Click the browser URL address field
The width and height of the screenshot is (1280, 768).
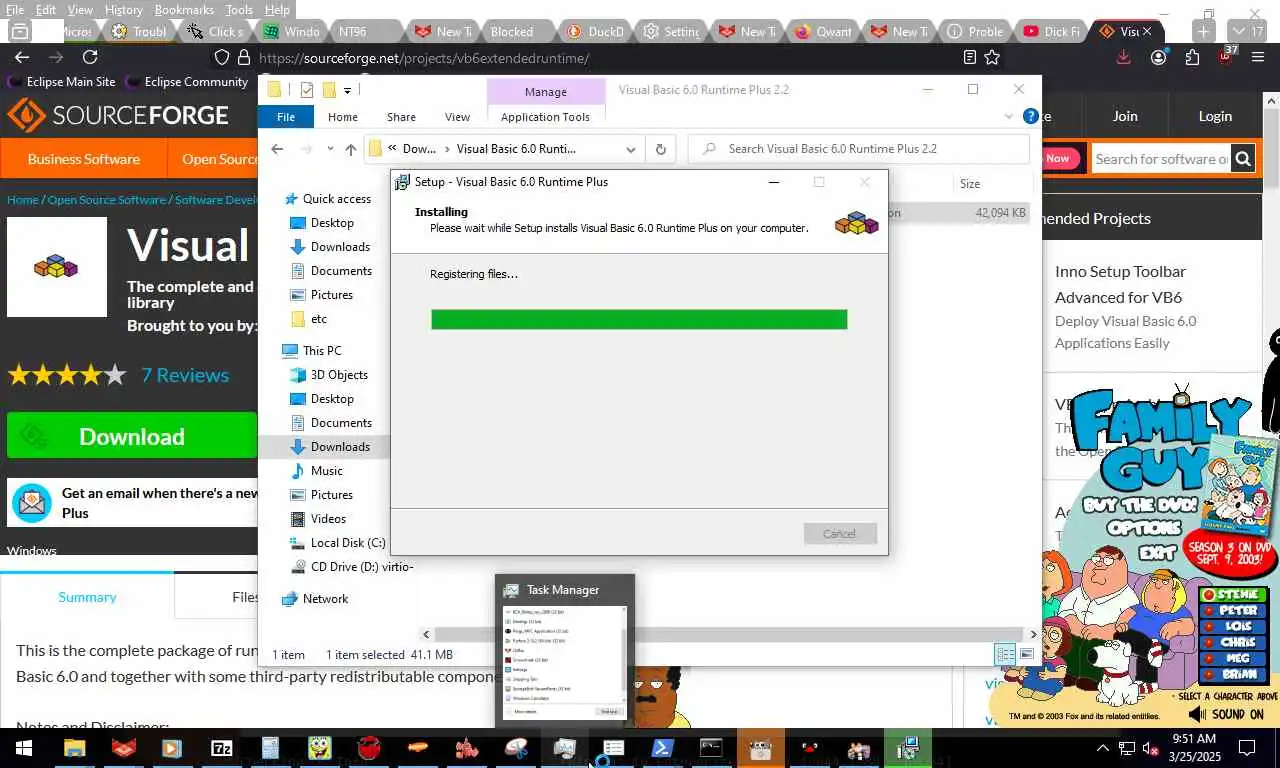pos(600,58)
